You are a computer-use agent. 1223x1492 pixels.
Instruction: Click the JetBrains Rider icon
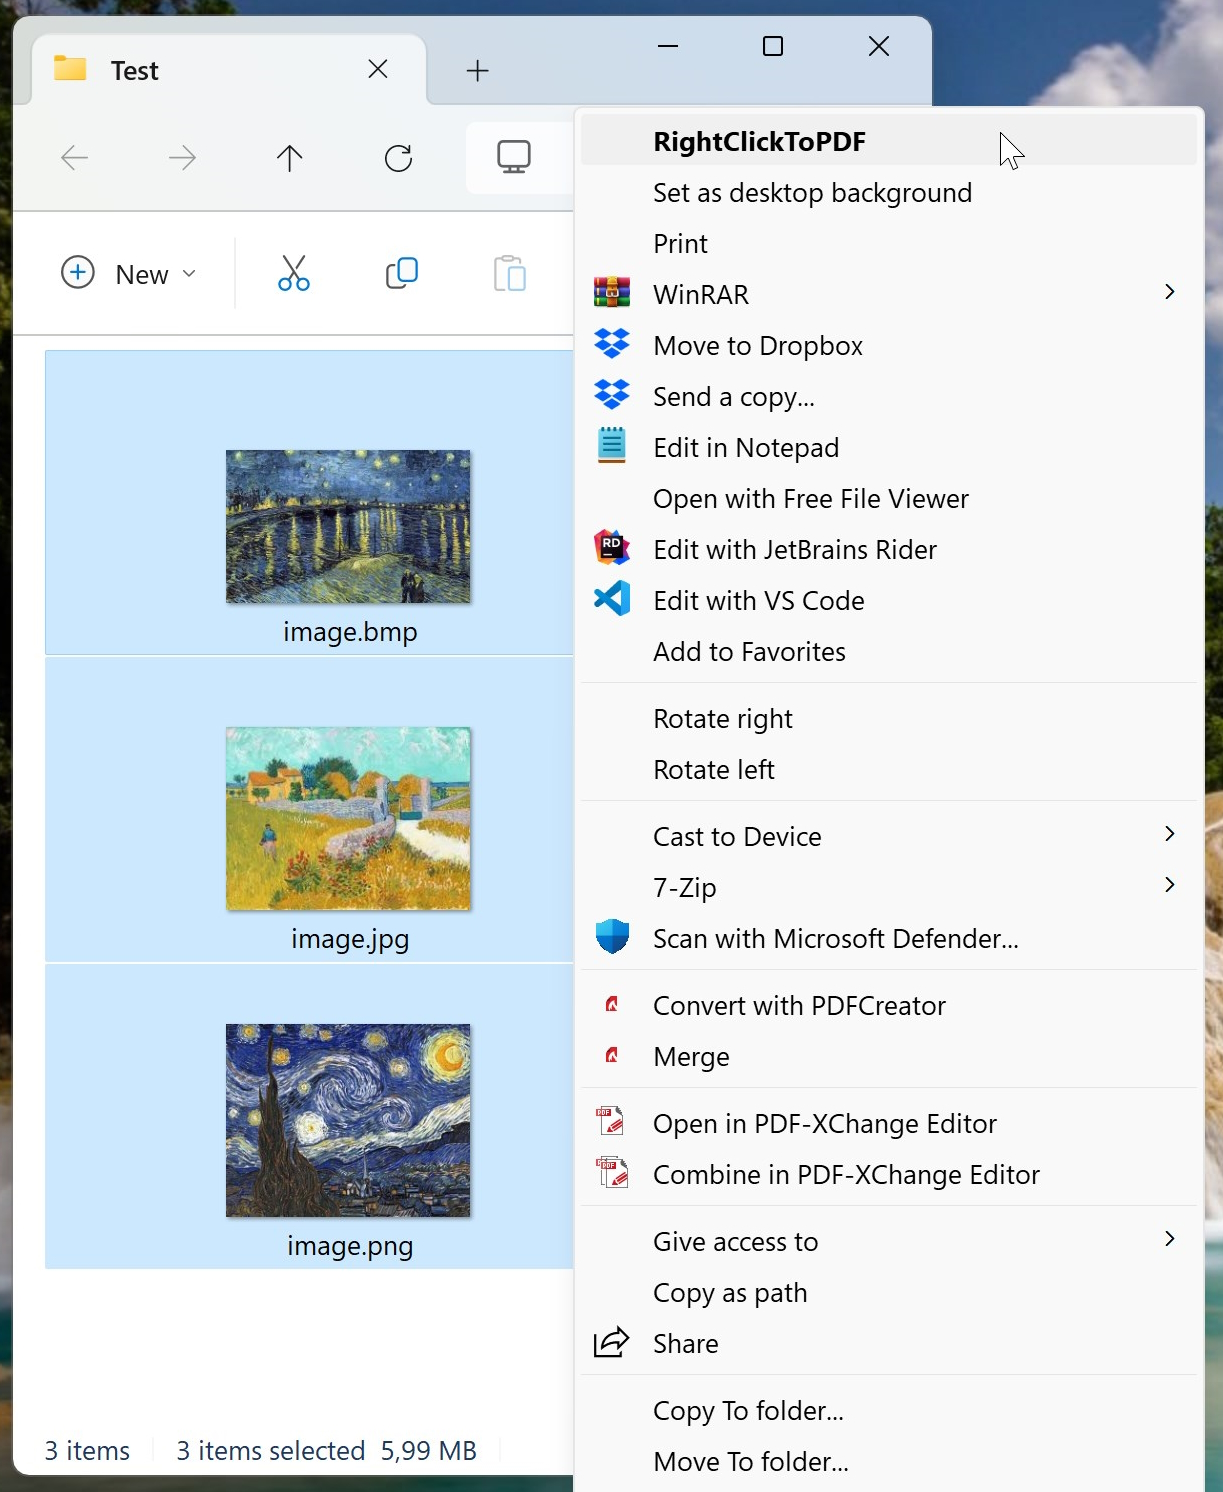point(612,548)
